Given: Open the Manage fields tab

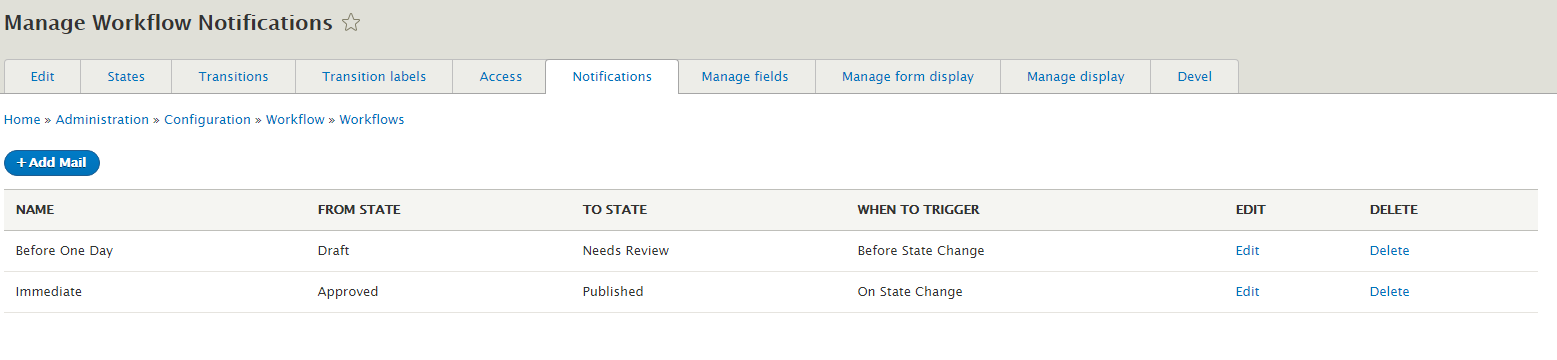Looking at the screenshot, I should click(745, 77).
